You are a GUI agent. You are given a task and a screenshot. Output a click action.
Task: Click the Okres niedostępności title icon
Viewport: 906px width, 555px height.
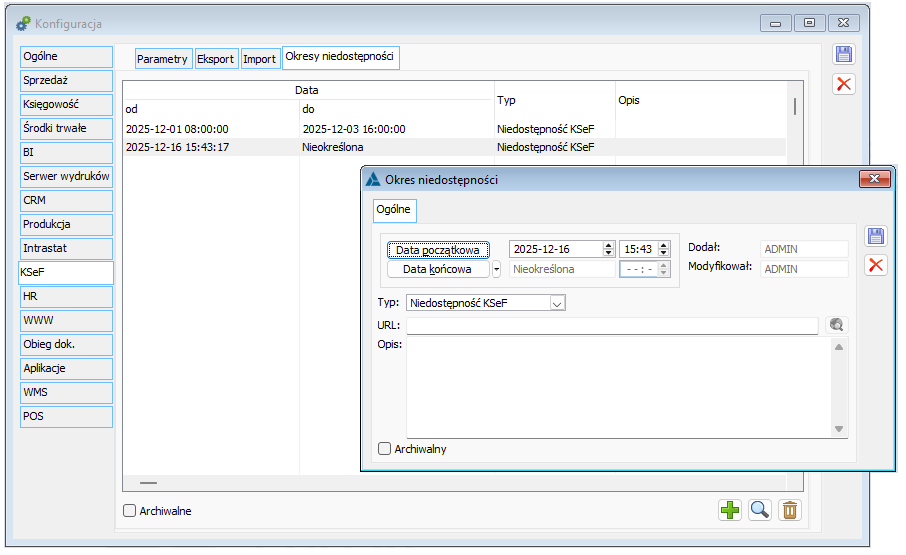(373, 180)
